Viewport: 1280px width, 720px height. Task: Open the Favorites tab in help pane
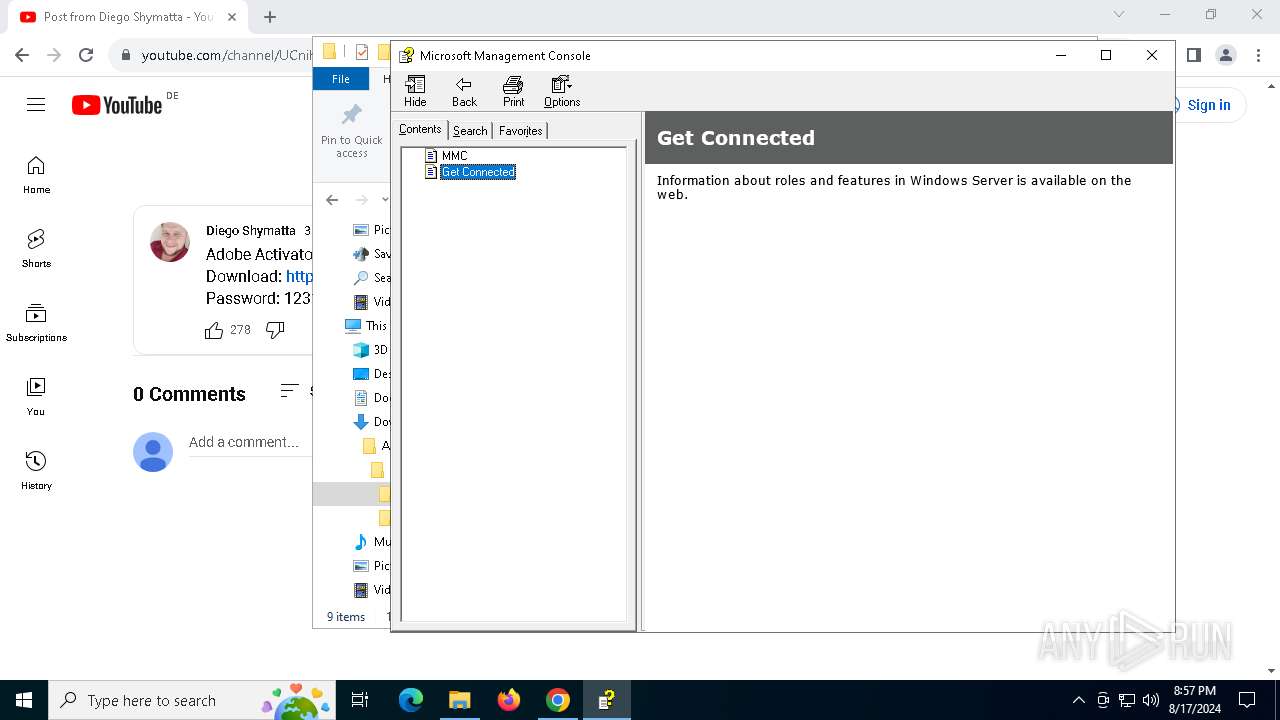point(520,131)
